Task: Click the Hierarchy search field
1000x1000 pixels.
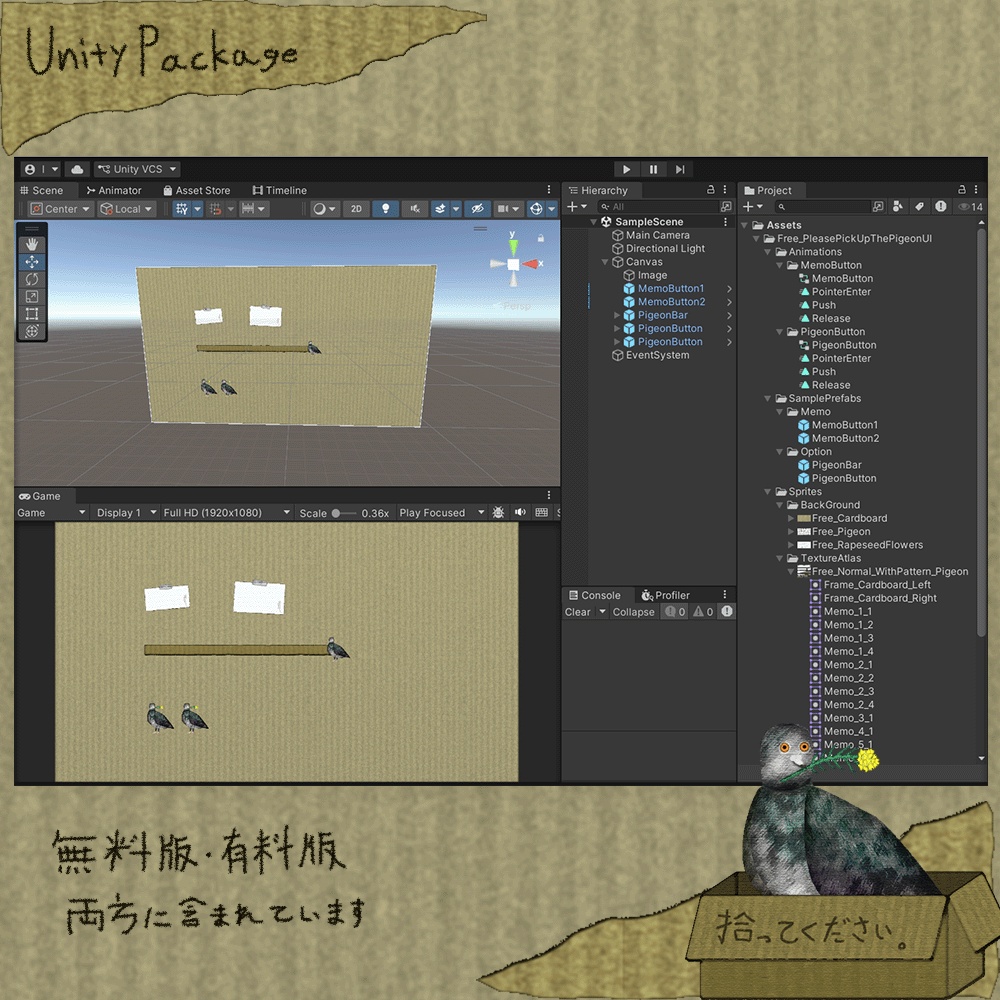Action: tap(659, 207)
